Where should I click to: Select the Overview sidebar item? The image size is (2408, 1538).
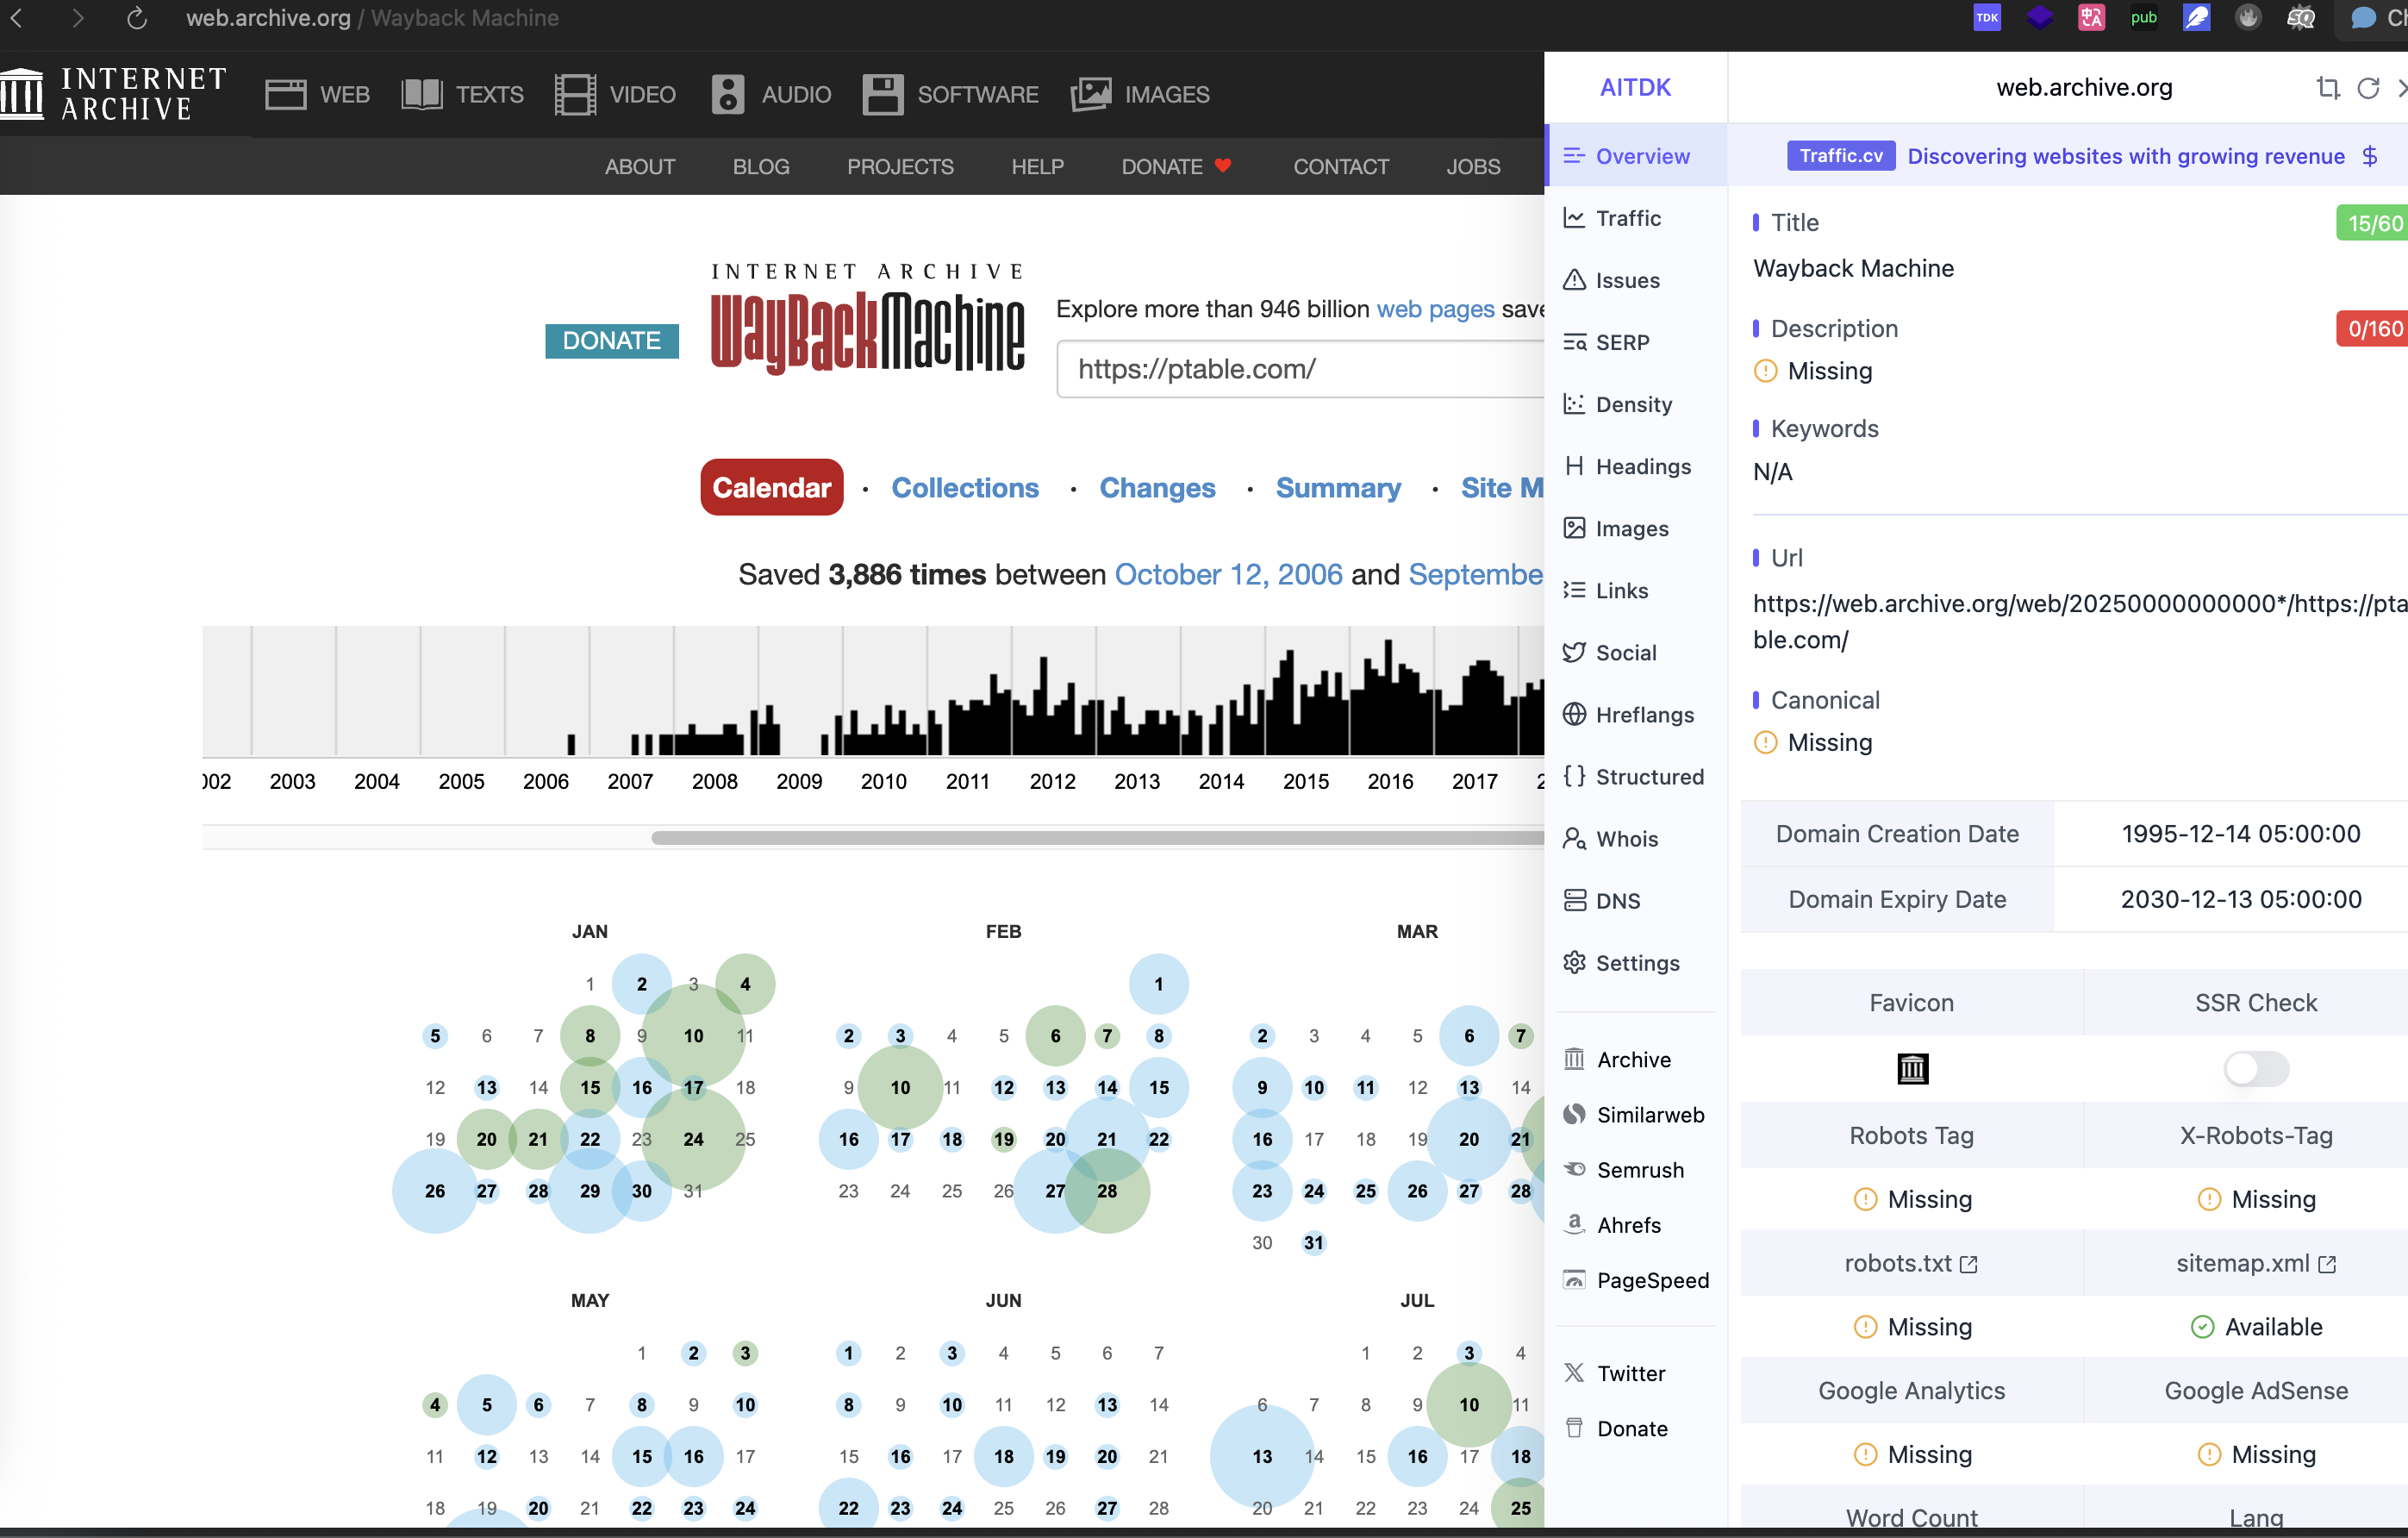point(1636,156)
